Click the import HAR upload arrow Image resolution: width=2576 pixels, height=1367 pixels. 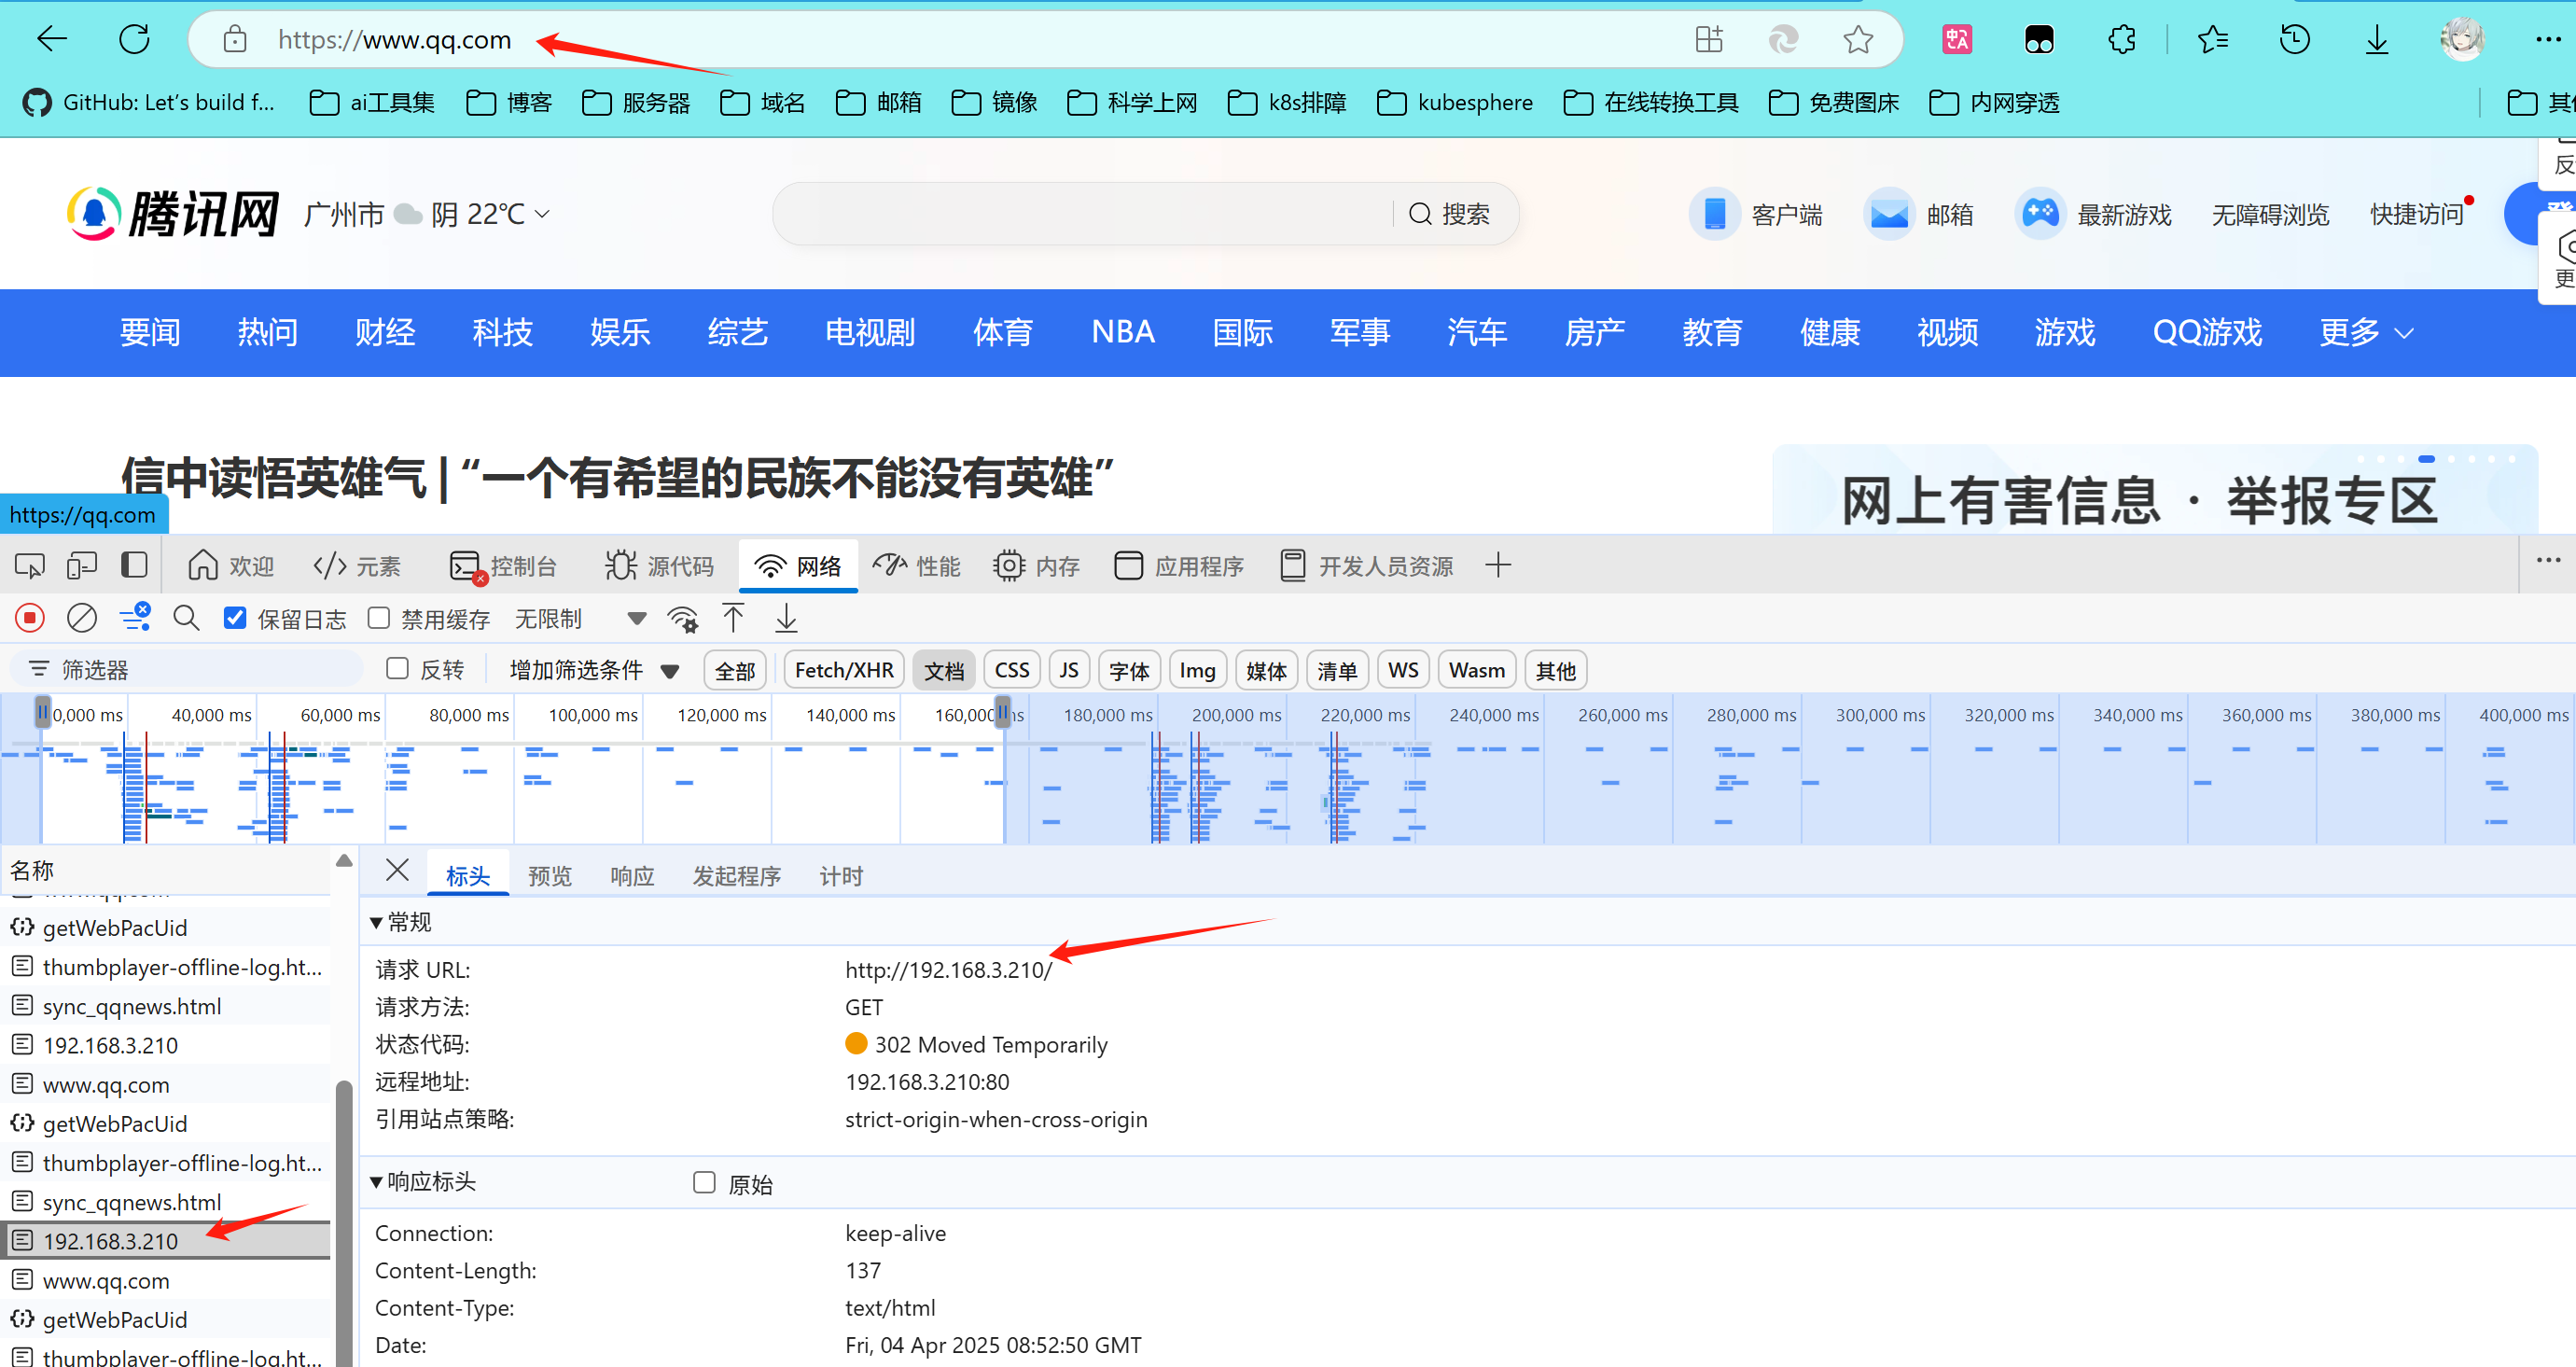[x=733, y=619]
